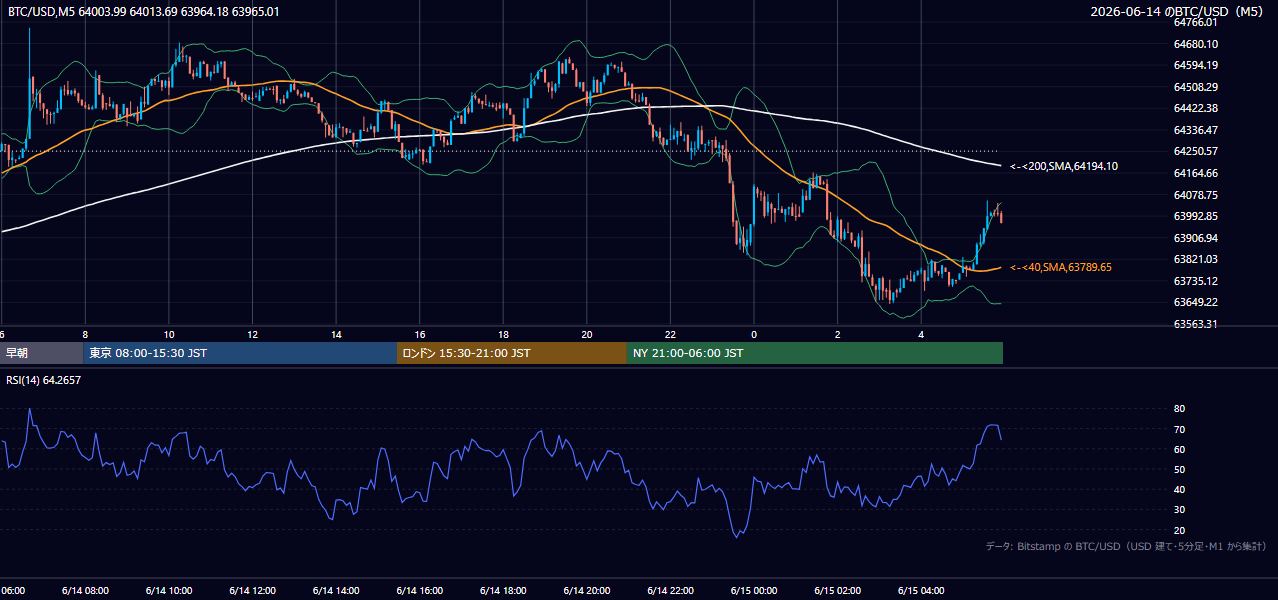Click price axis label 64336.47
Screen dimensions: 1278x600
click(x=1195, y=130)
